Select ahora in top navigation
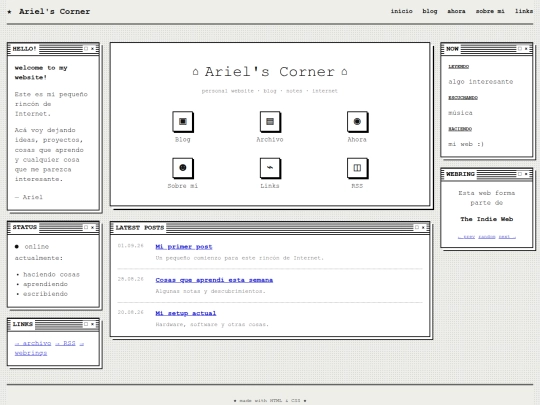Image resolution: width=540 pixels, height=405 pixels. [456, 11]
